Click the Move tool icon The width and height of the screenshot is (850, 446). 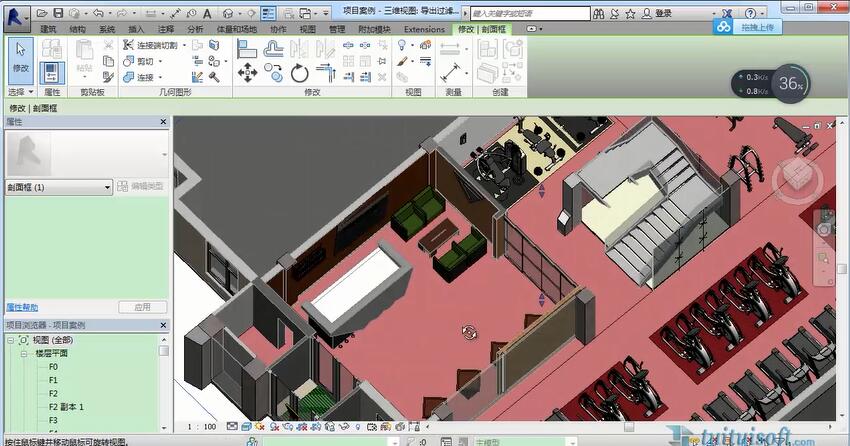pos(247,73)
